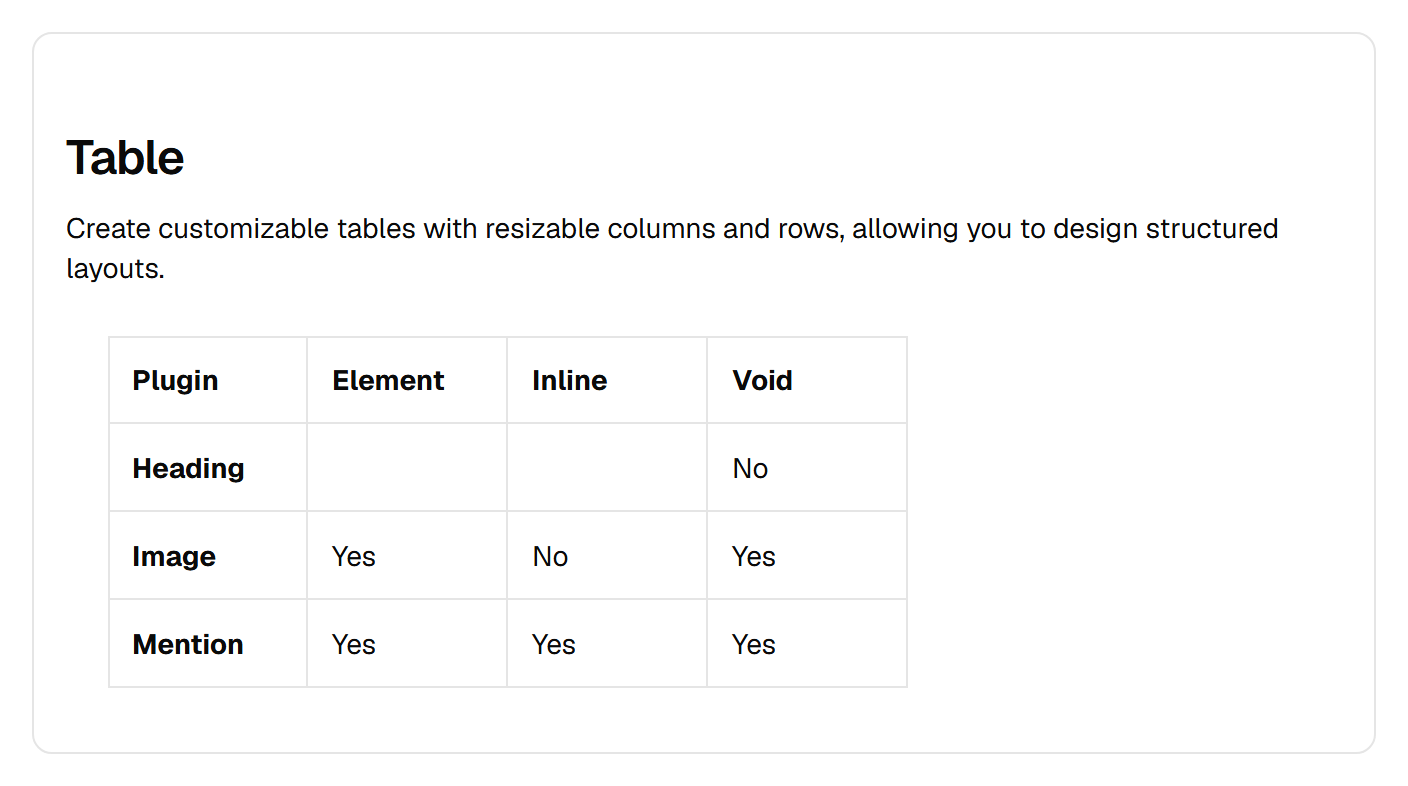Select the "Element" column header cell
Screen dimensions: 1408x786
407,380
